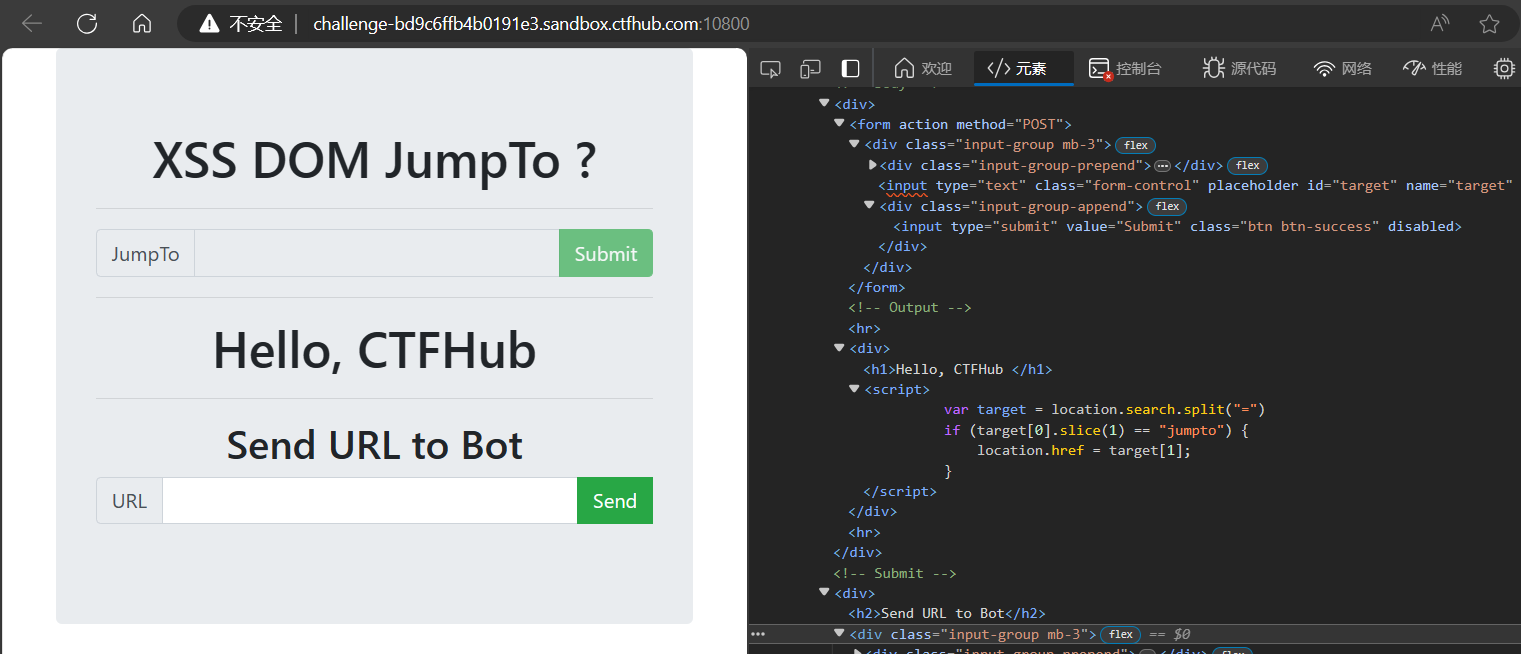Click the browser back arrow
1521x654 pixels.
click(x=32, y=24)
